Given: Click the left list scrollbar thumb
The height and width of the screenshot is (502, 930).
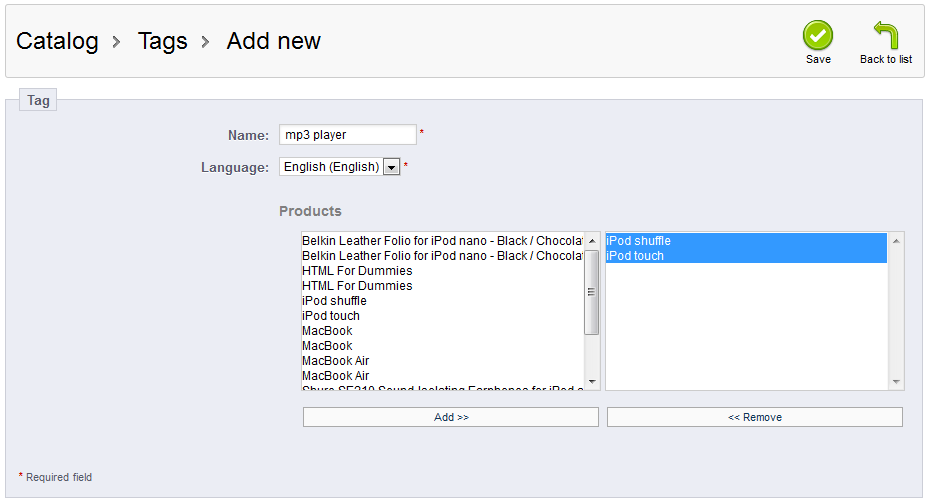Looking at the screenshot, I should click(592, 292).
